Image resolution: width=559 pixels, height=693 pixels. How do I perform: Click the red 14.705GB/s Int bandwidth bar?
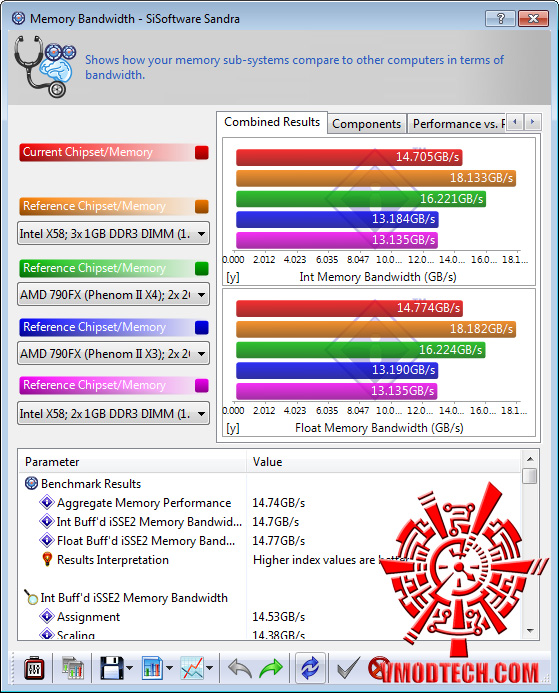(349, 157)
